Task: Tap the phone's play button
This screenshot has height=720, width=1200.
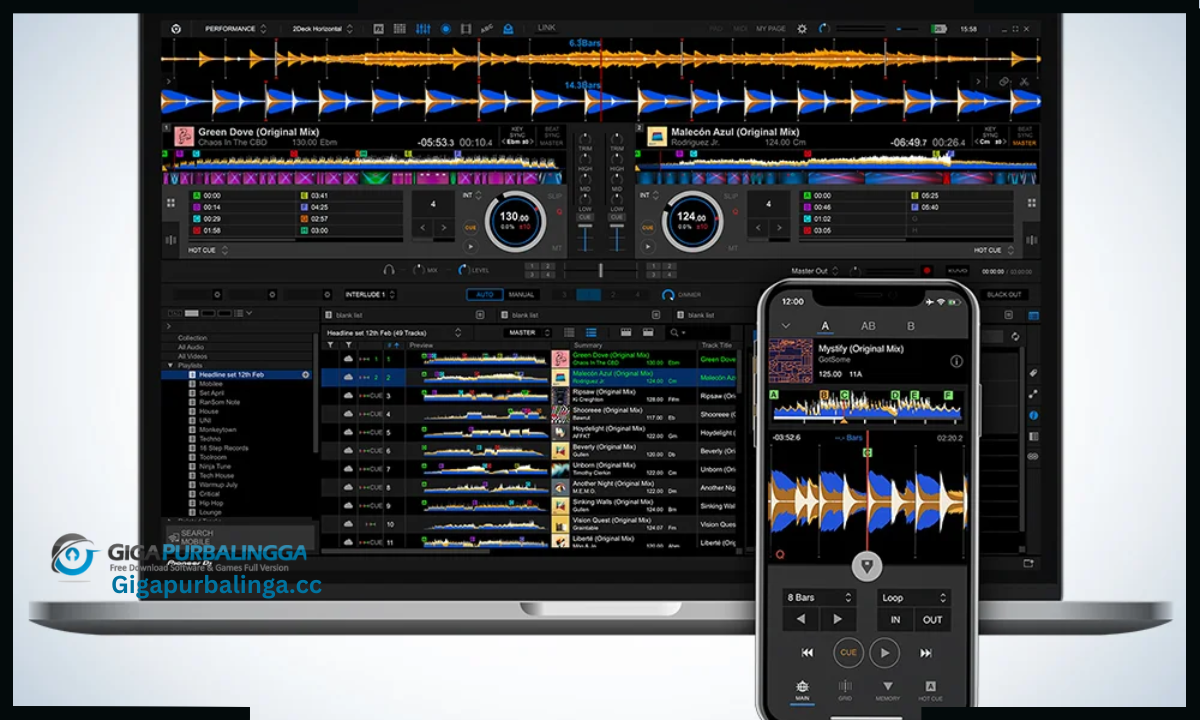Action: click(884, 653)
